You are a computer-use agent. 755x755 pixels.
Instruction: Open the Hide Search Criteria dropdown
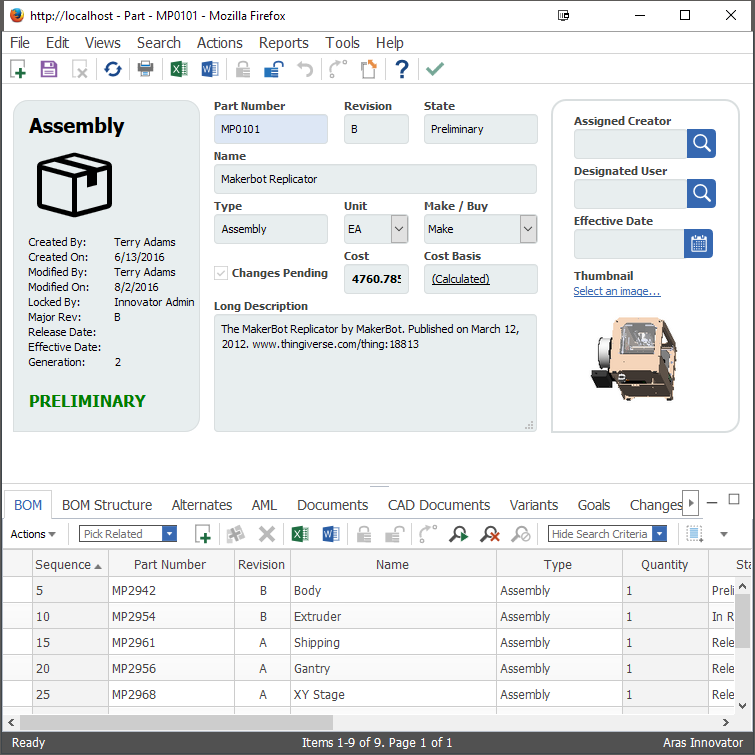point(660,534)
